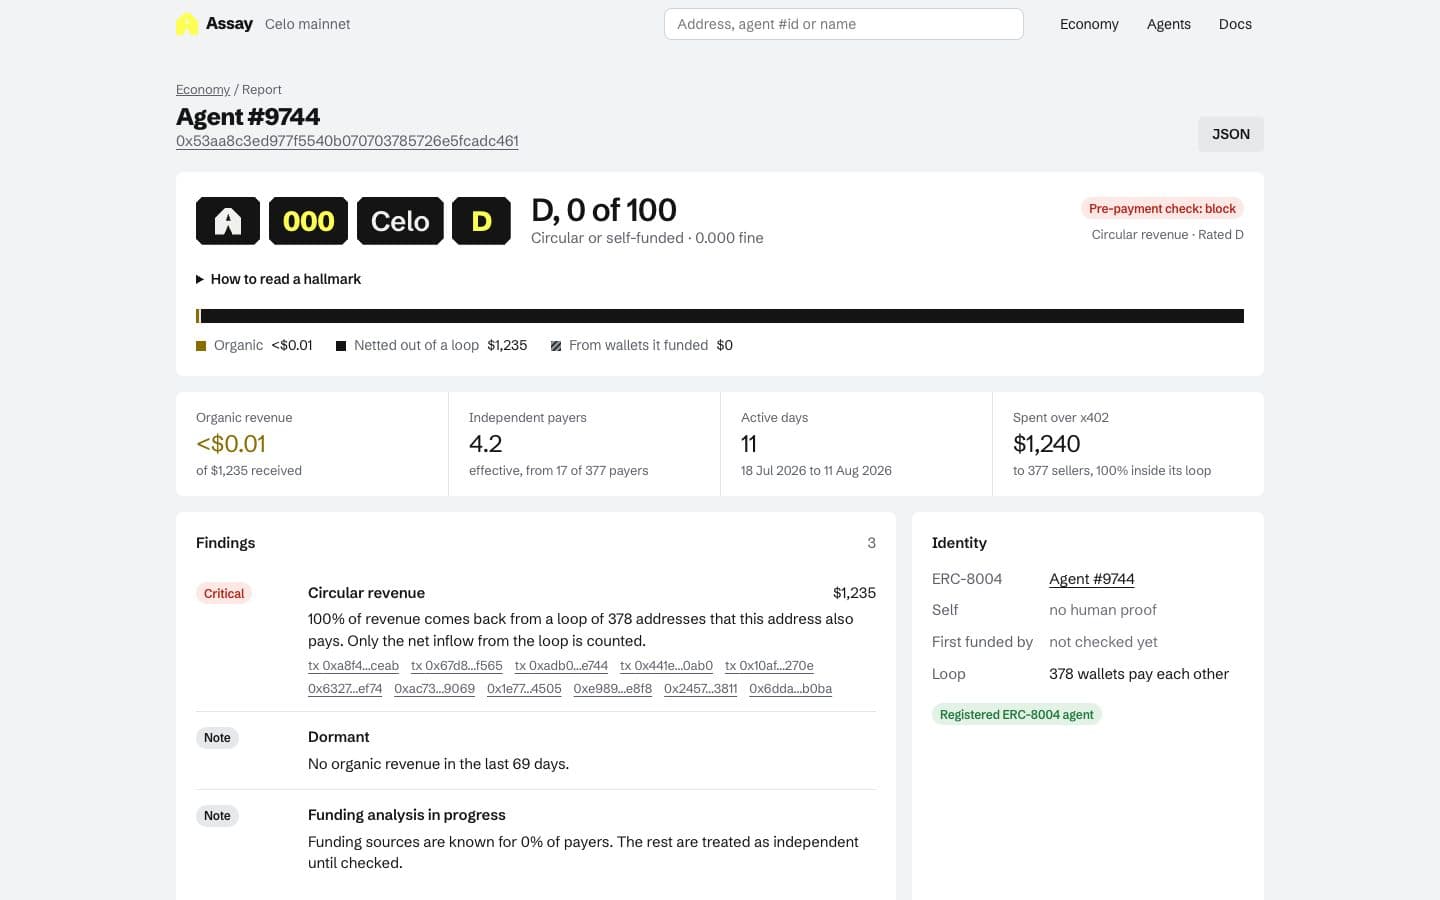Open address 0x1e77...4505
The image size is (1440, 900).
click(x=524, y=689)
